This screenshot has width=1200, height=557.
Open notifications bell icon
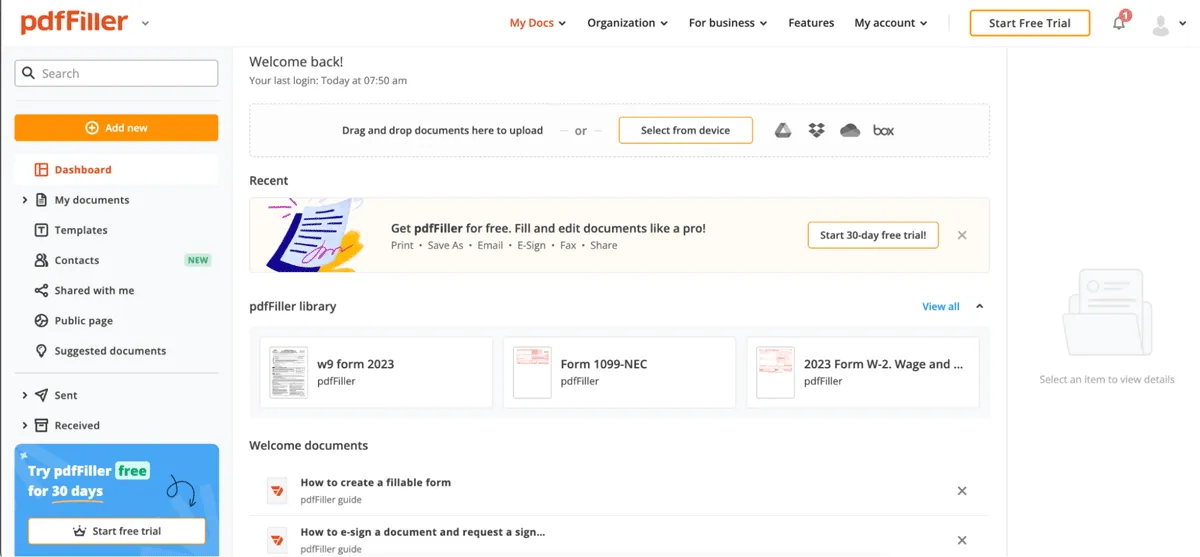tap(1119, 23)
